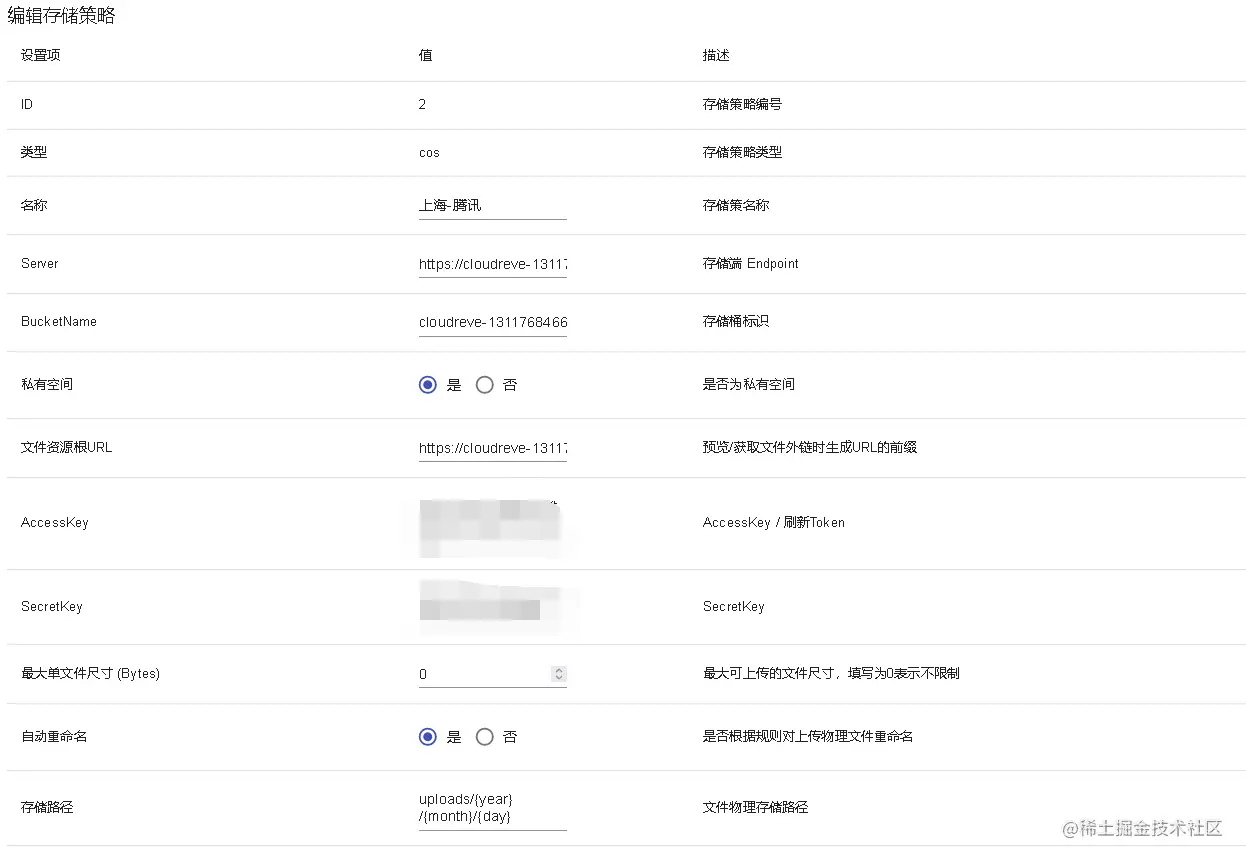
Task: Click the 描述 column header
Action: coord(714,55)
